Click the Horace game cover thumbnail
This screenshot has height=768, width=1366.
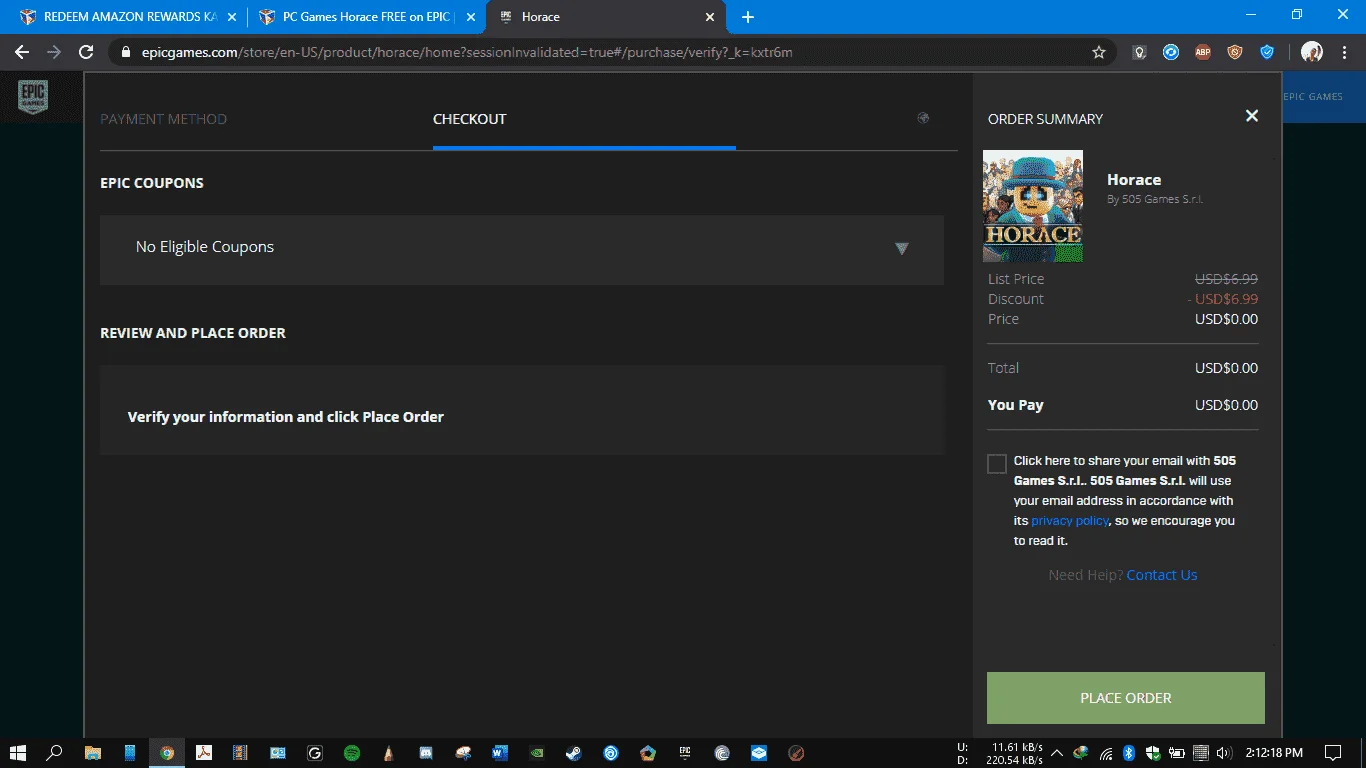click(x=1033, y=206)
